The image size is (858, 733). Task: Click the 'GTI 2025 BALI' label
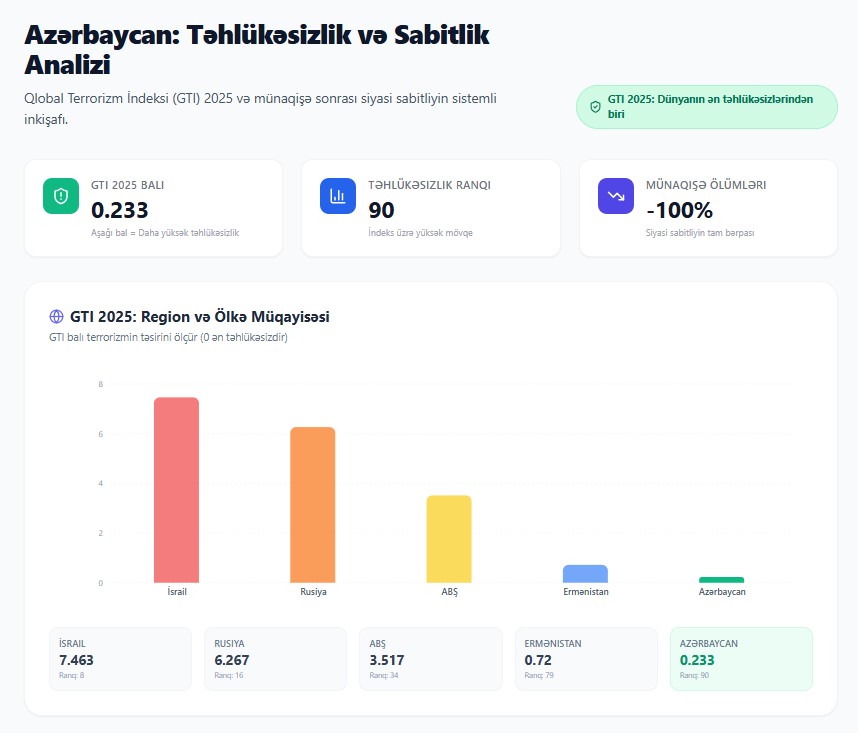point(127,185)
